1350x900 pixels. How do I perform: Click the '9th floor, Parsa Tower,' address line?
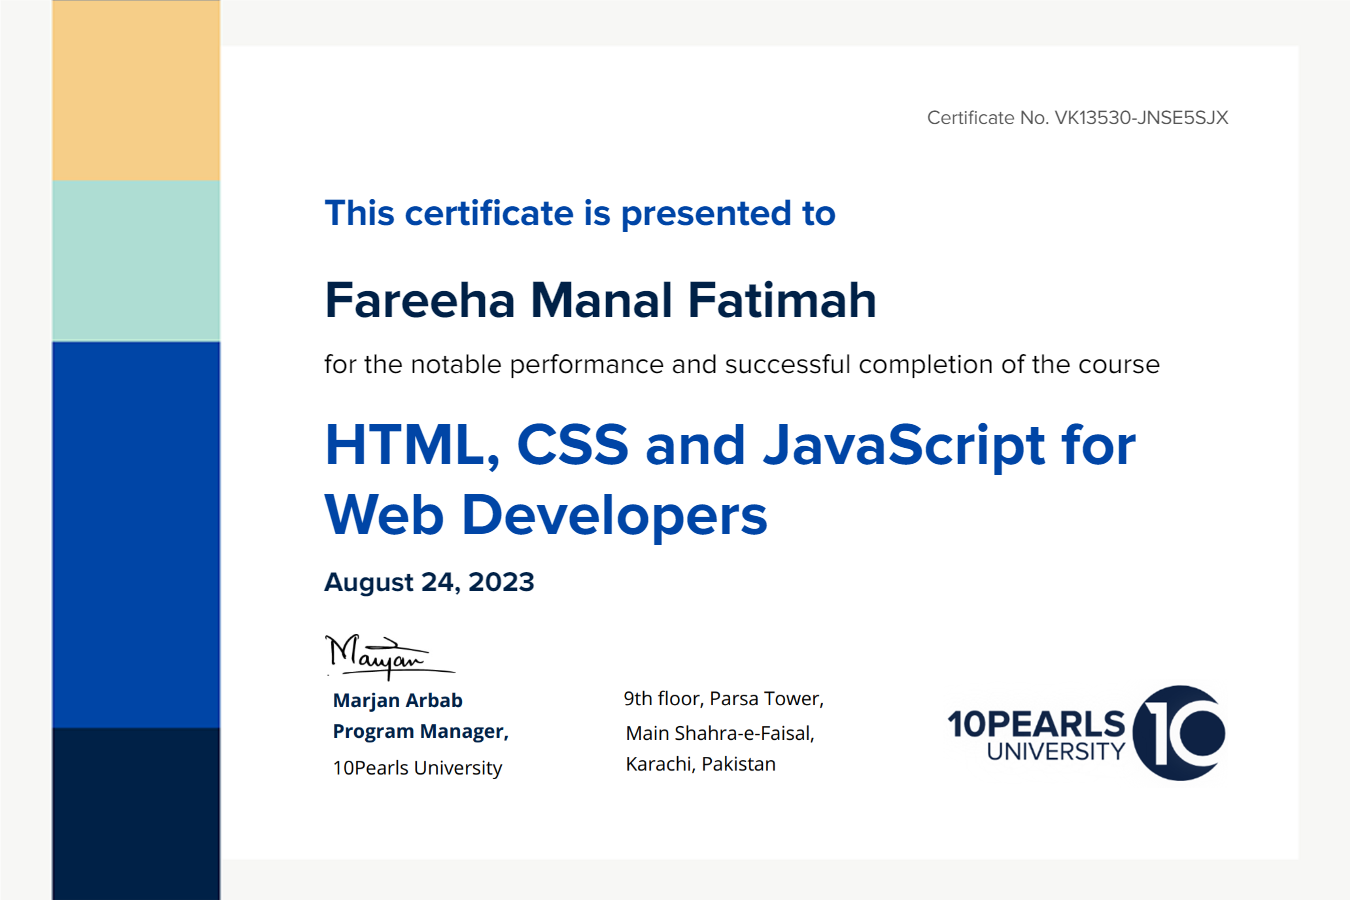pos(723,699)
